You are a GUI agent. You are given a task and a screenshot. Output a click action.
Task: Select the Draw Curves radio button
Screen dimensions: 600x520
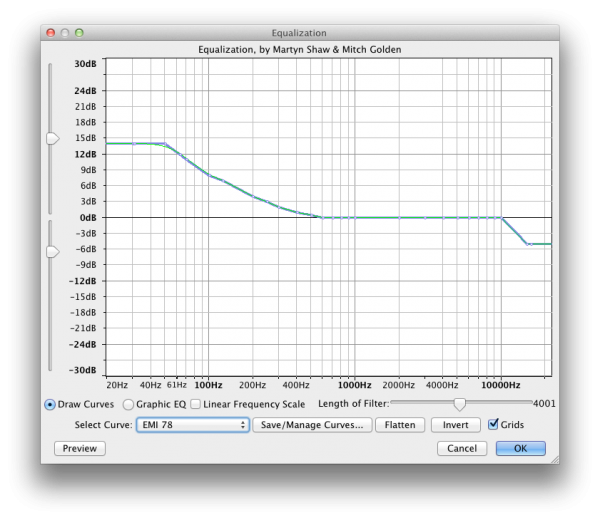pos(50,404)
